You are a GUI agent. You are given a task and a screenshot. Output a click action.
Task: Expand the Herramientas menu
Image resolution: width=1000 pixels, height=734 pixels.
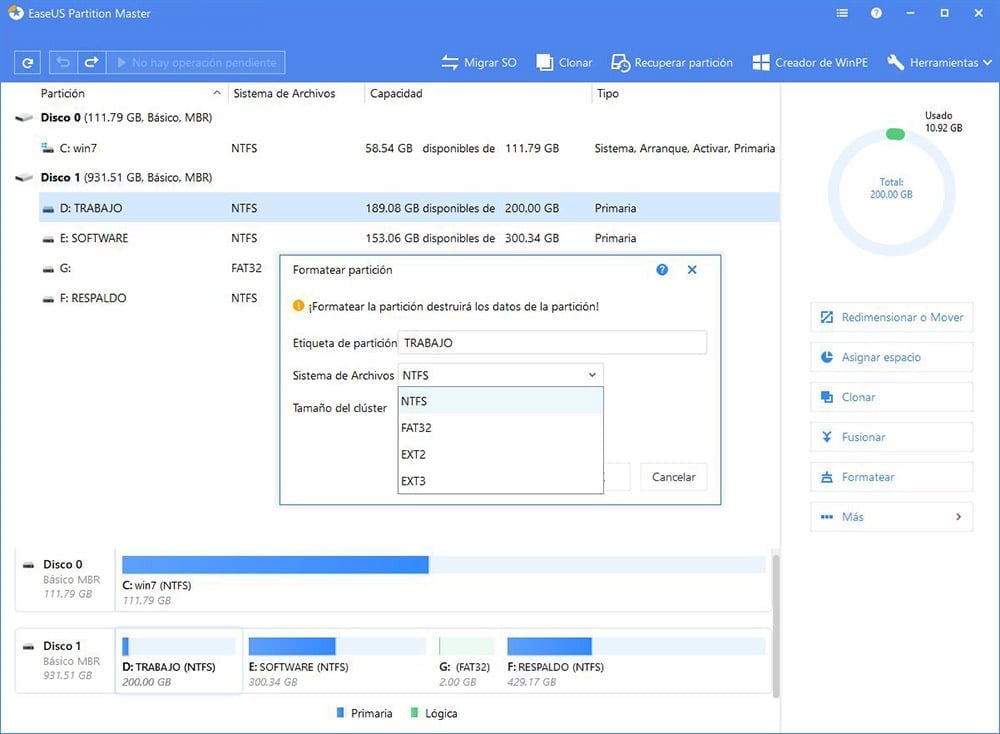click(x=939, y=62)
